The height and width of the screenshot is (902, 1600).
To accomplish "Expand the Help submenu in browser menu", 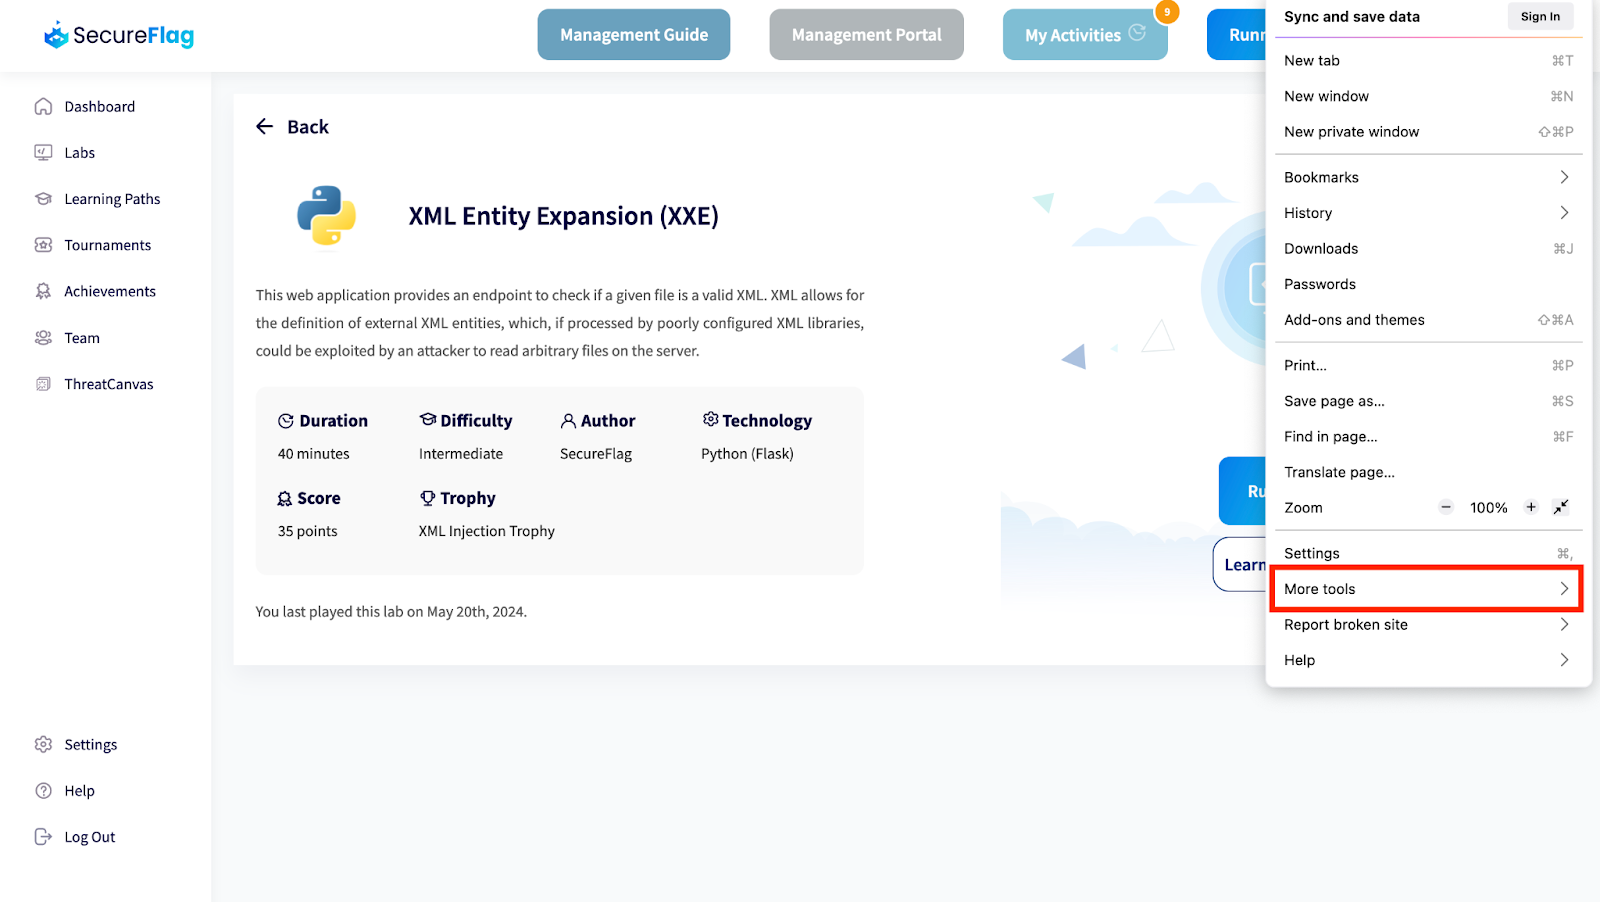I will tap(1427, 660).
